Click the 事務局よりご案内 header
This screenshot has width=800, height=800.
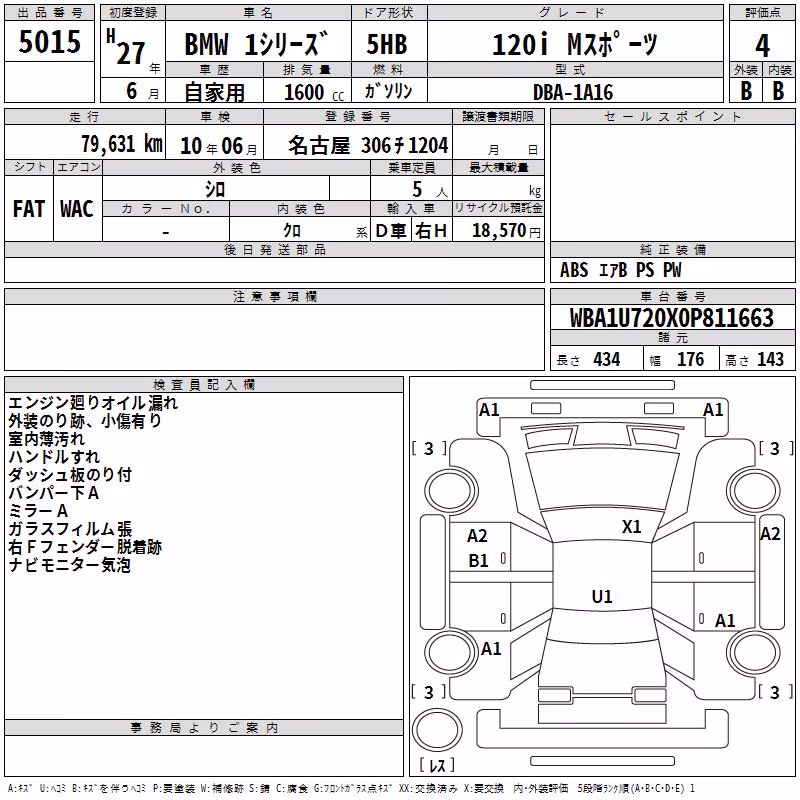click(x=204, y=728)
